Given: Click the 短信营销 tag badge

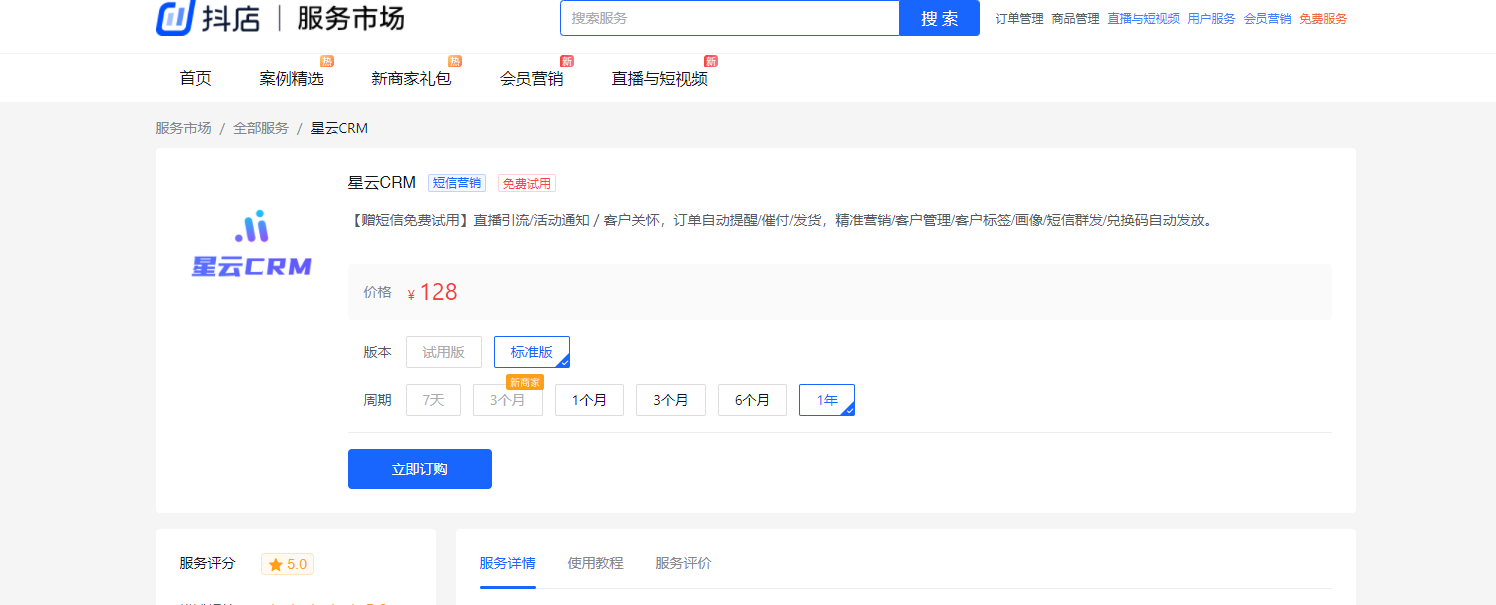Looking at the screenshot, I should click(x=457, y=183).
